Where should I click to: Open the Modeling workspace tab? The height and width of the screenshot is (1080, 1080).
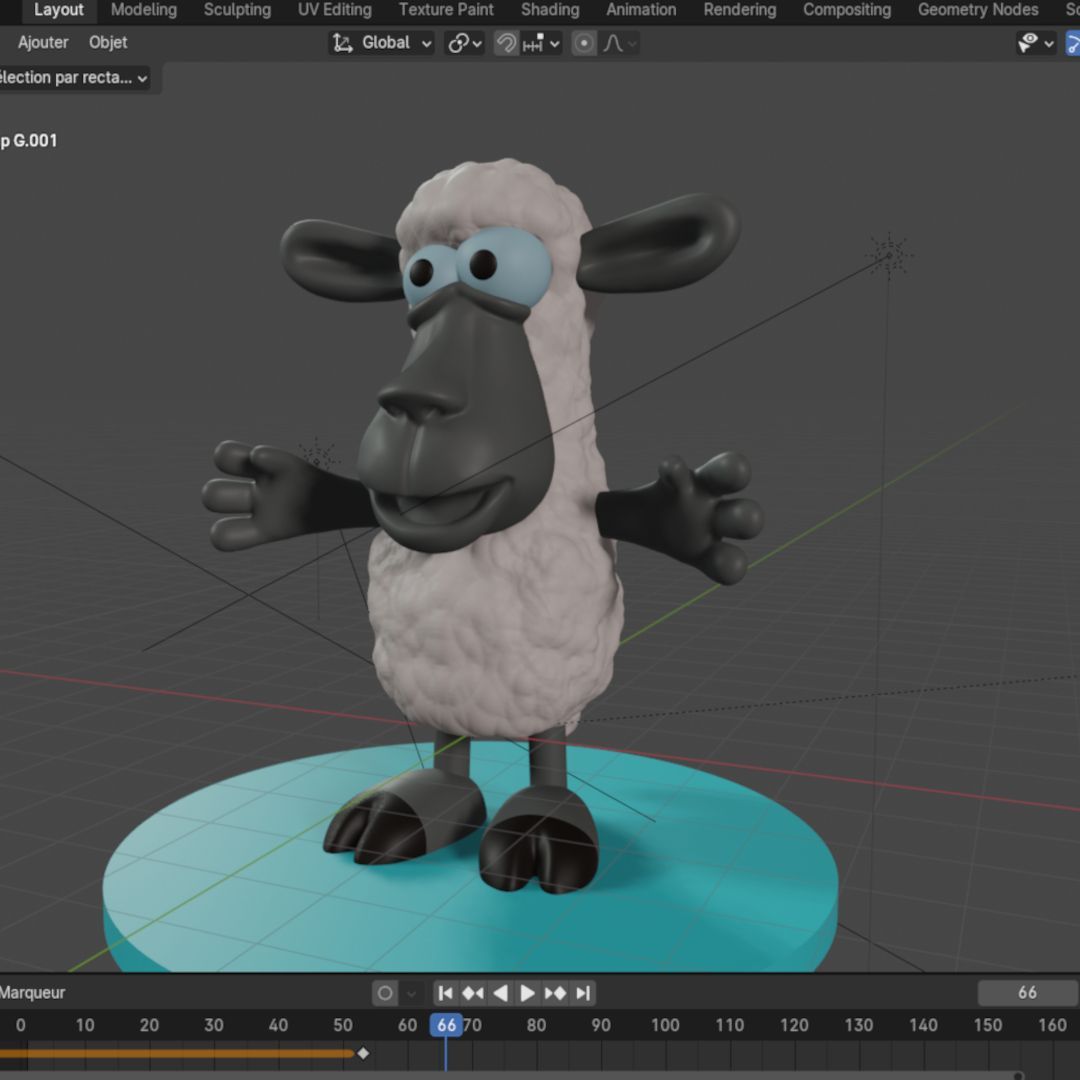(x=144, y=10)
